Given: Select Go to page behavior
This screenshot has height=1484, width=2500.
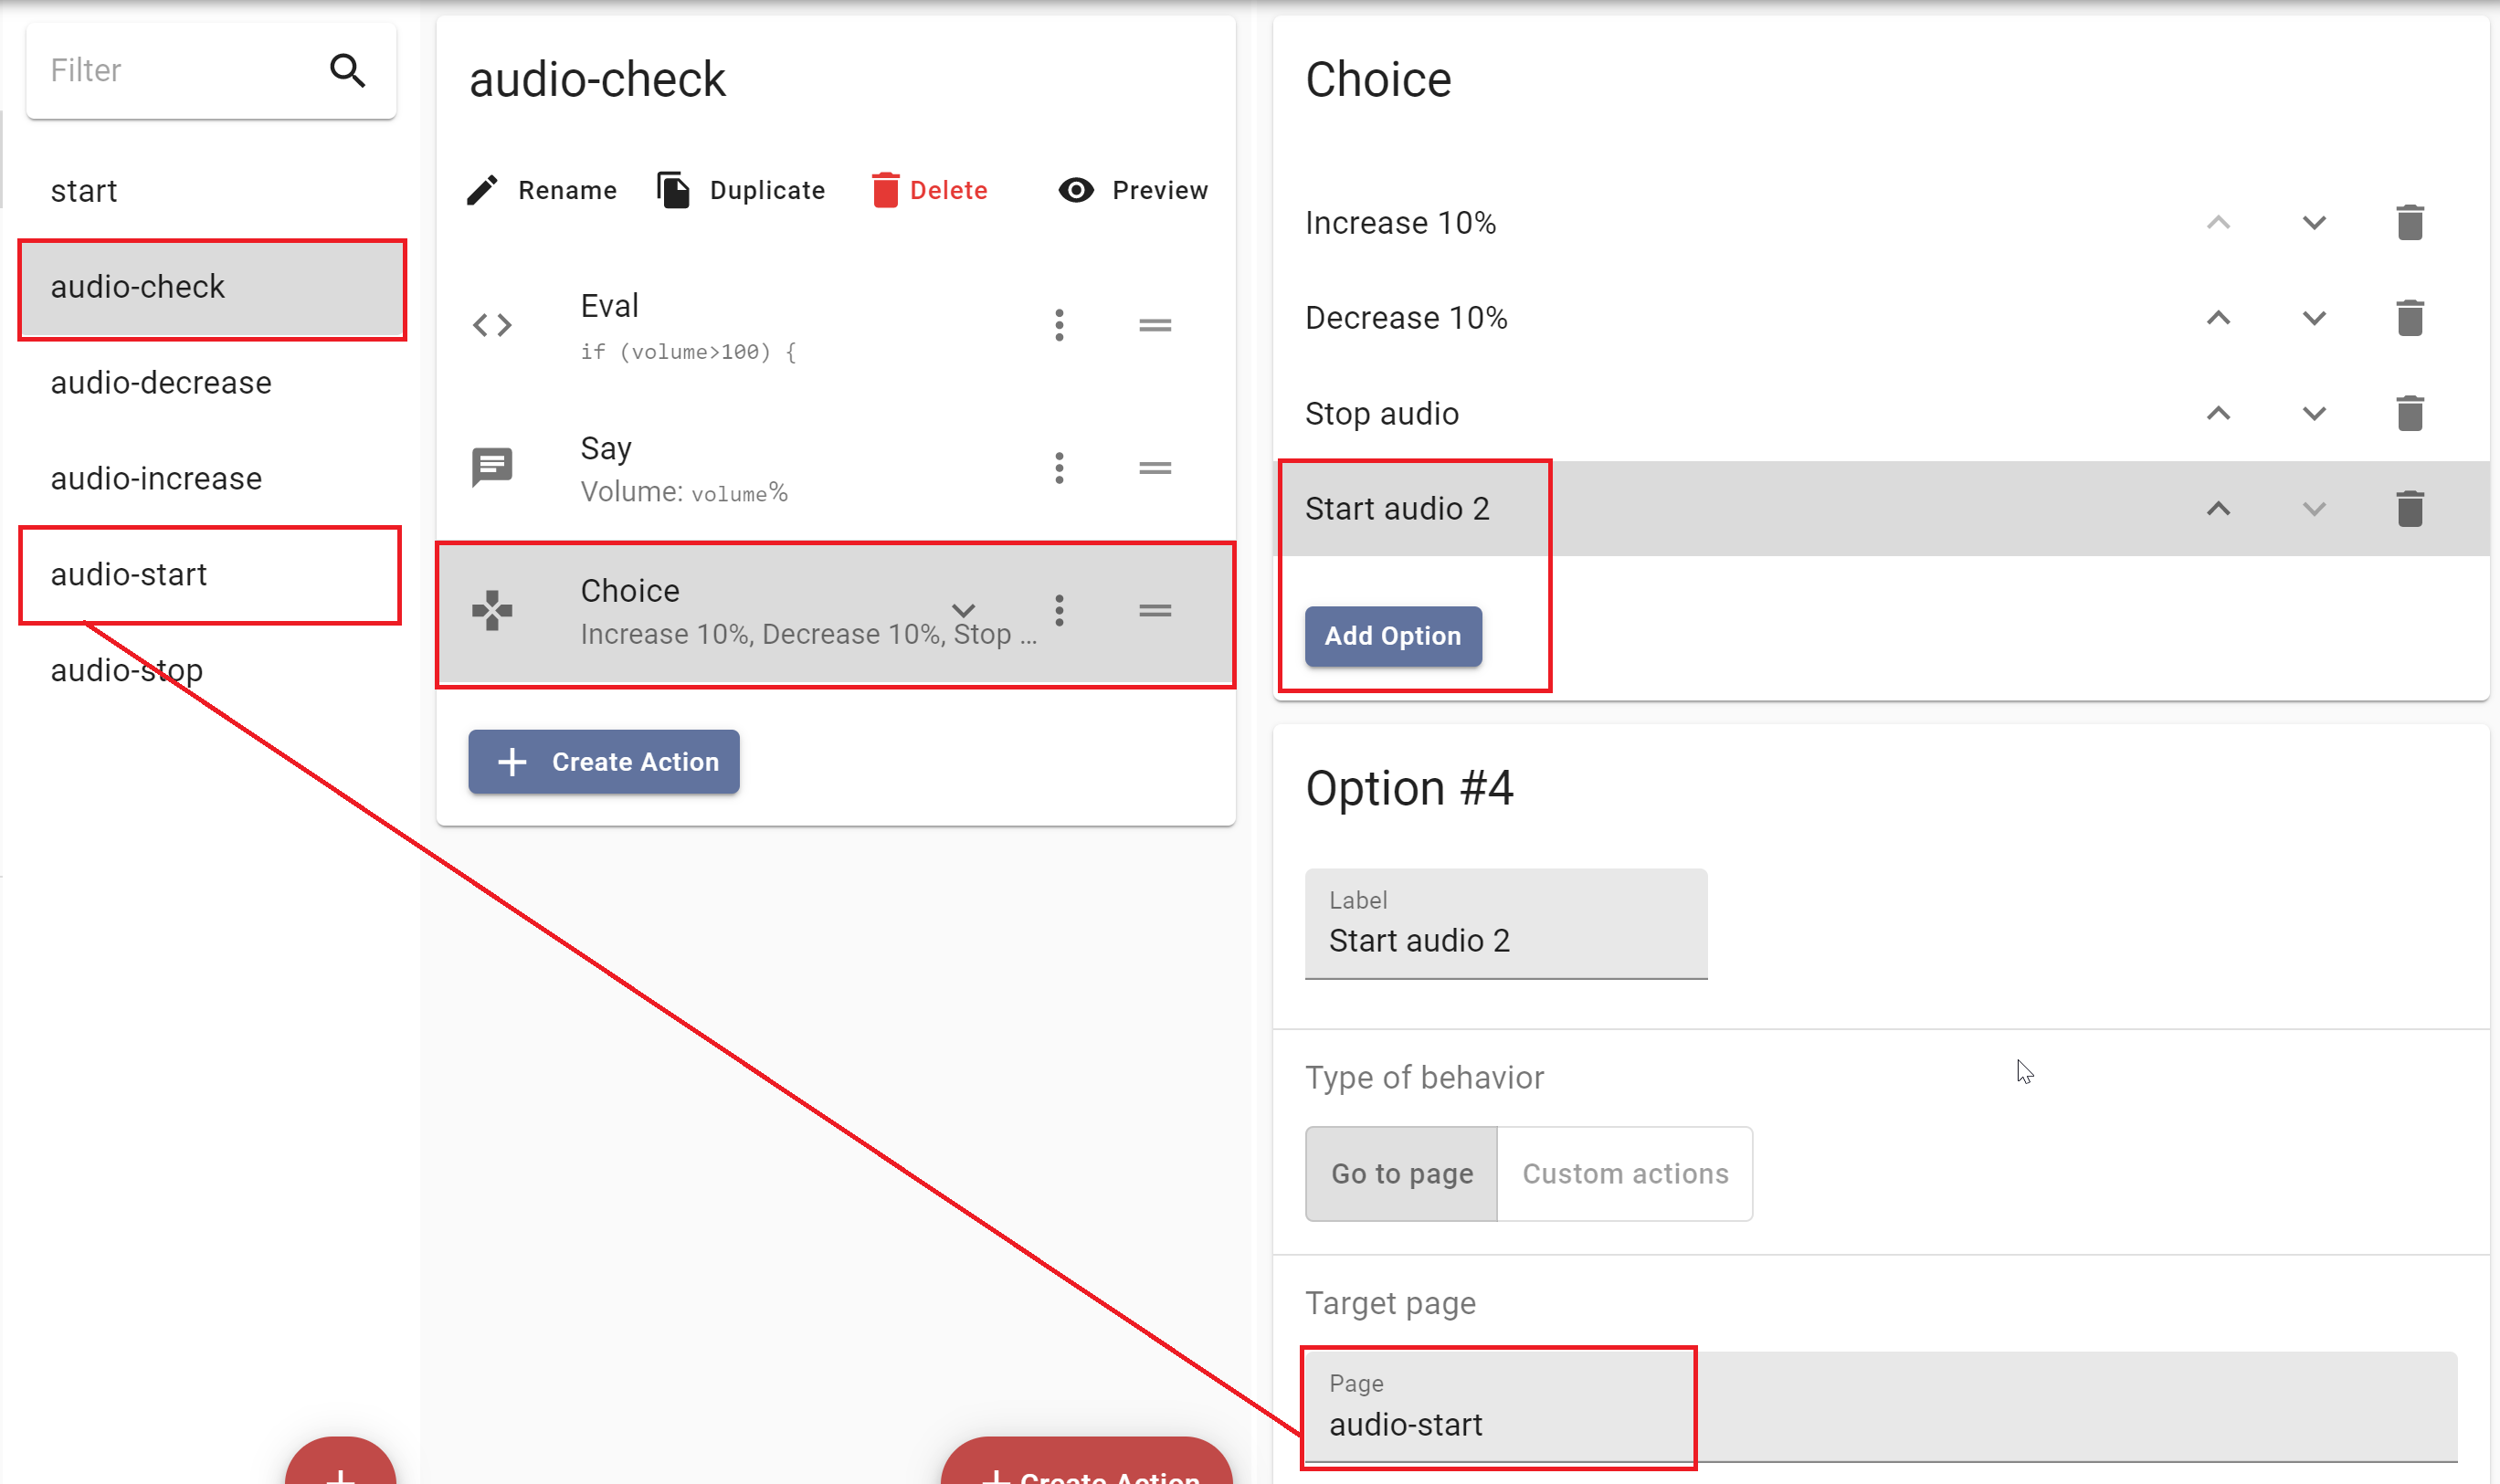Looking at the screenshot, I should point(1401,1173).
